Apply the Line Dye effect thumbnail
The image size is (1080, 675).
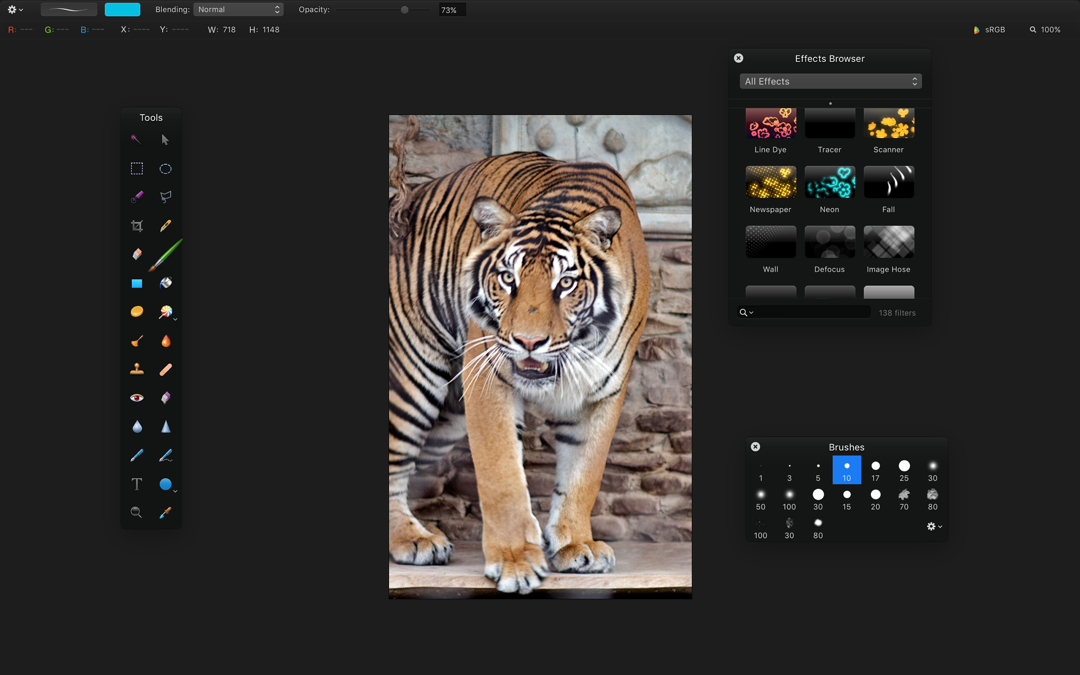pos(771,123)
